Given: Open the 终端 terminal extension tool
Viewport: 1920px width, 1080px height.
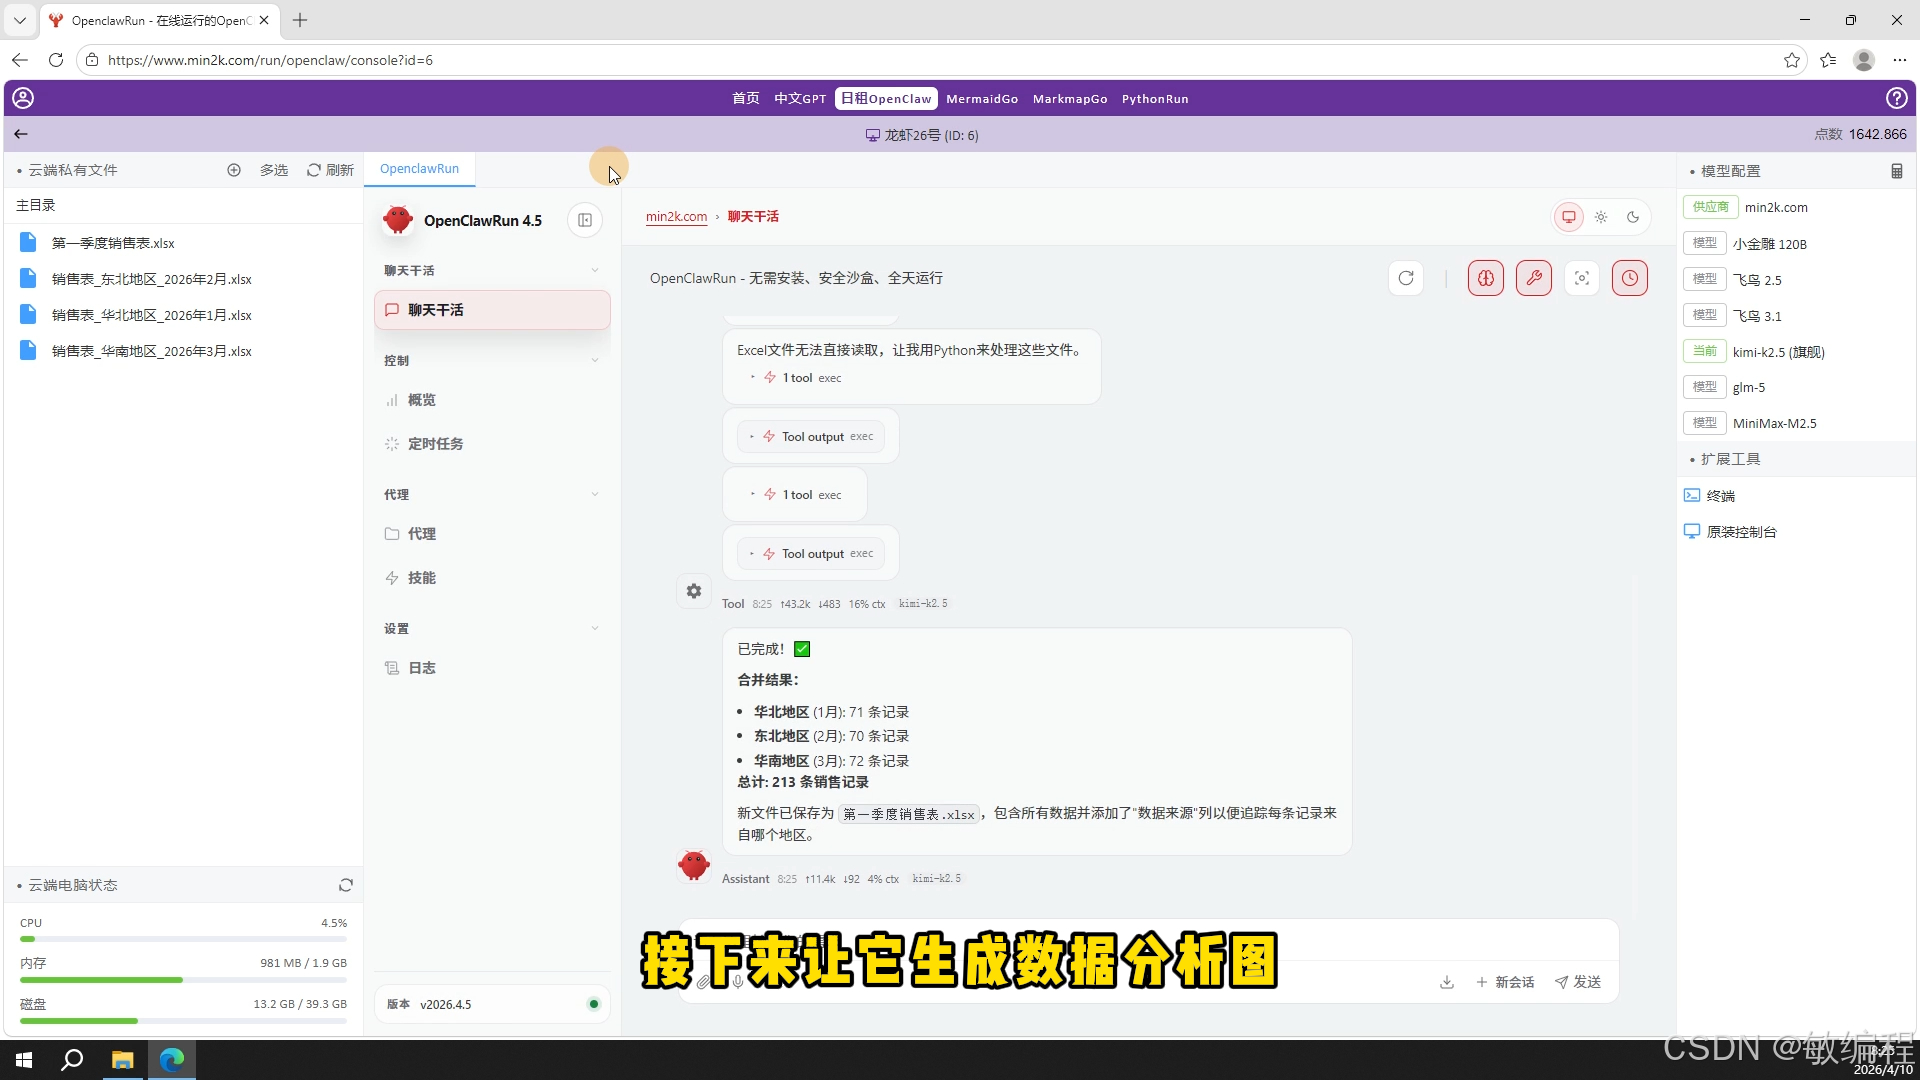Looking at the screenshot, I should pyautogui.click(x=1722, y=495).
